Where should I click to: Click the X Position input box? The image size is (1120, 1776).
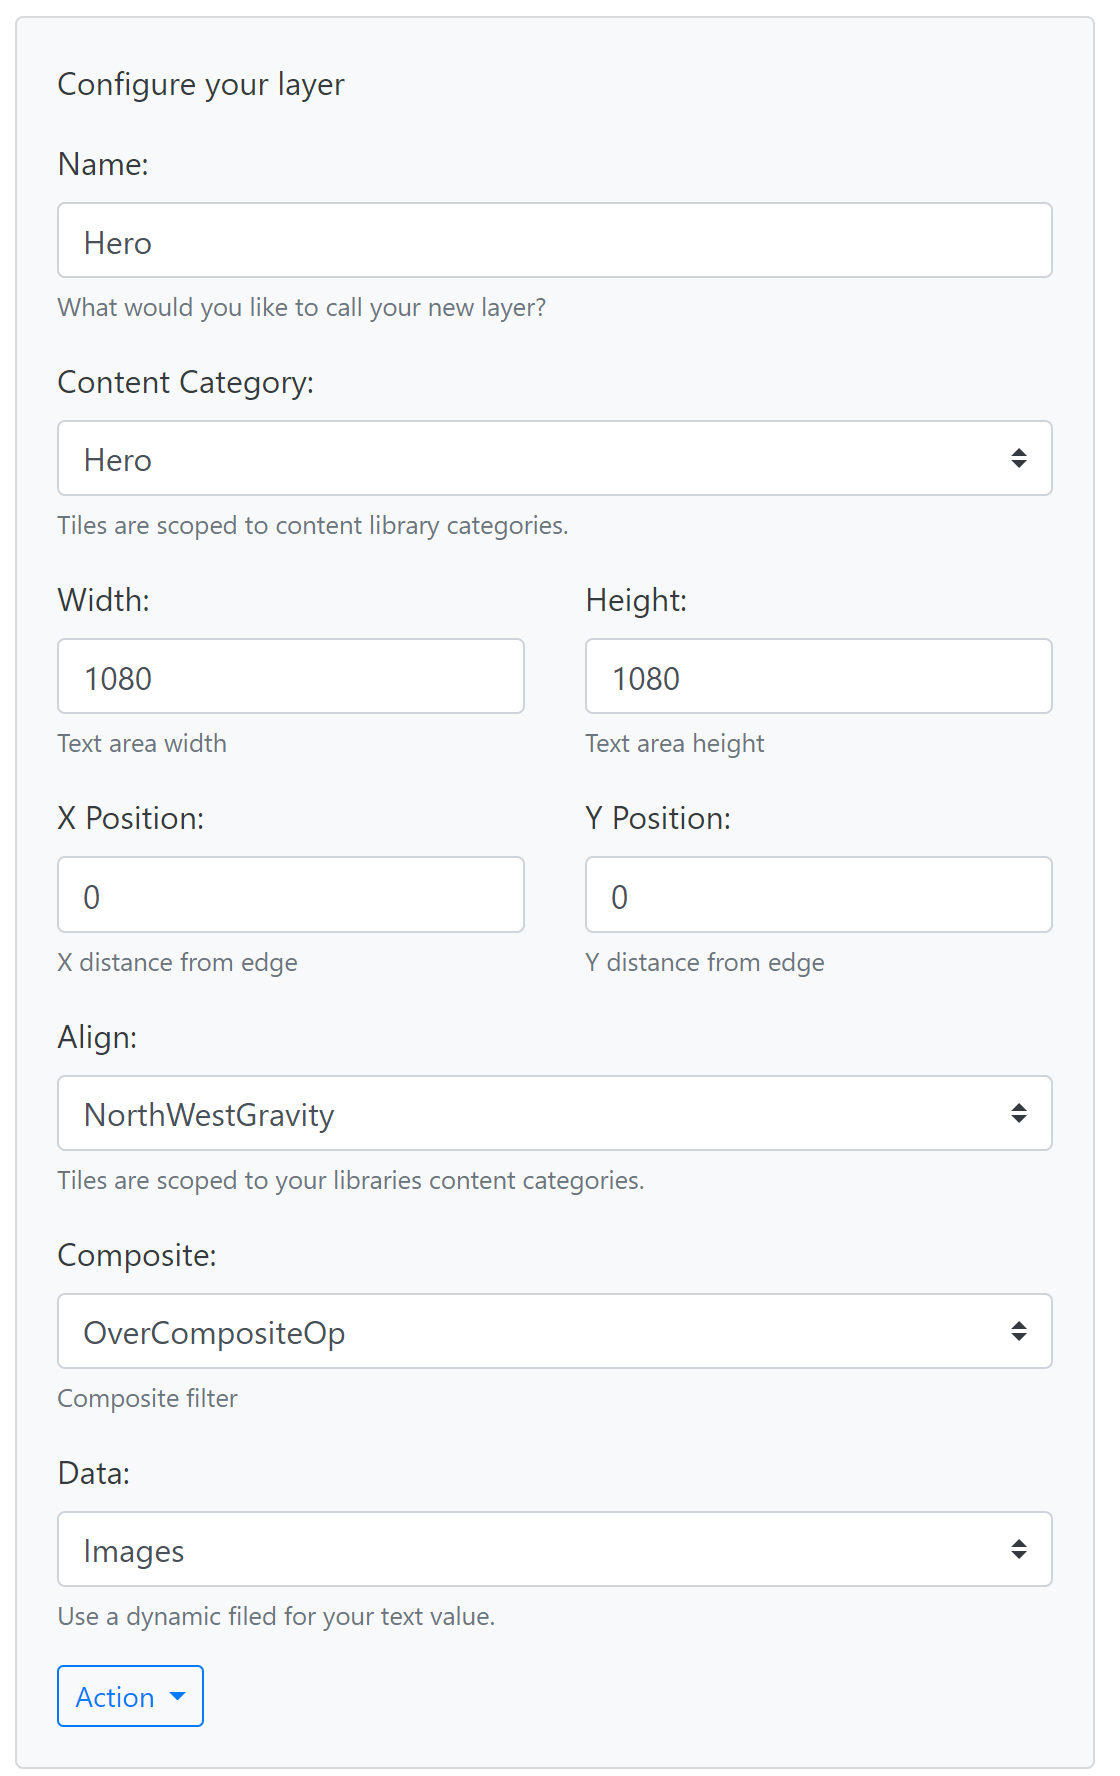(290, 895)
